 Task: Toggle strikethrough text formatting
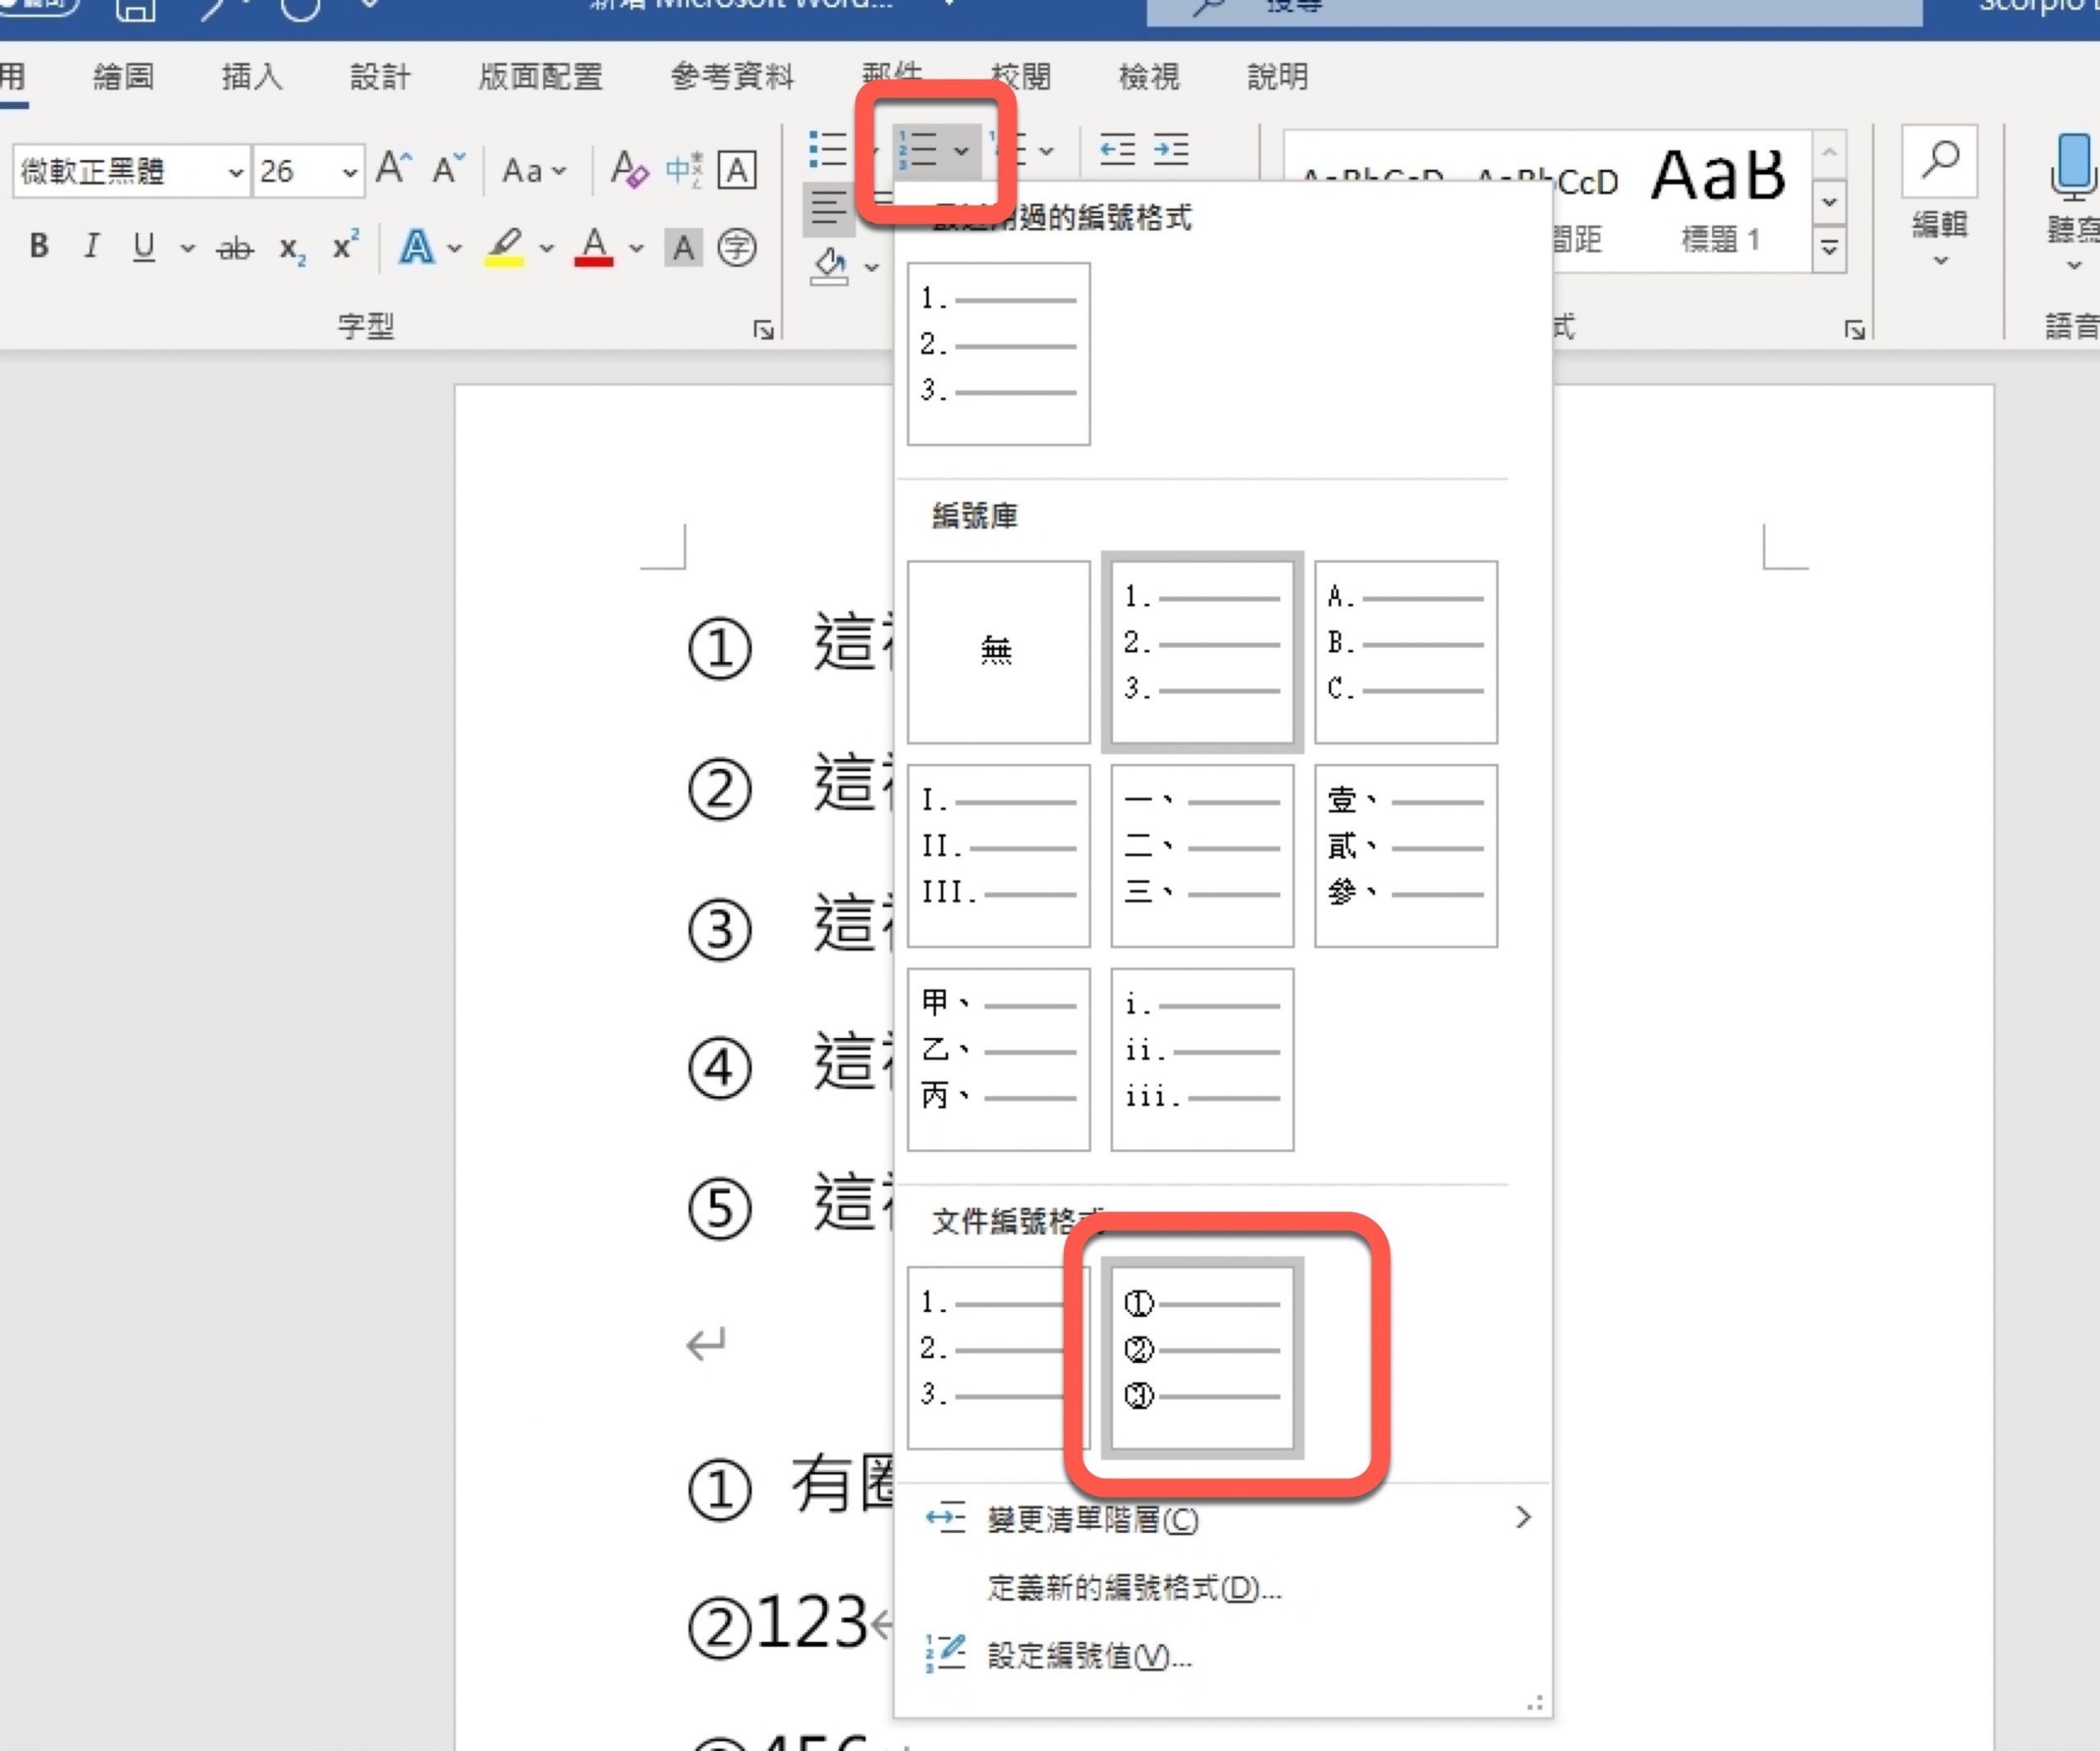235,248
